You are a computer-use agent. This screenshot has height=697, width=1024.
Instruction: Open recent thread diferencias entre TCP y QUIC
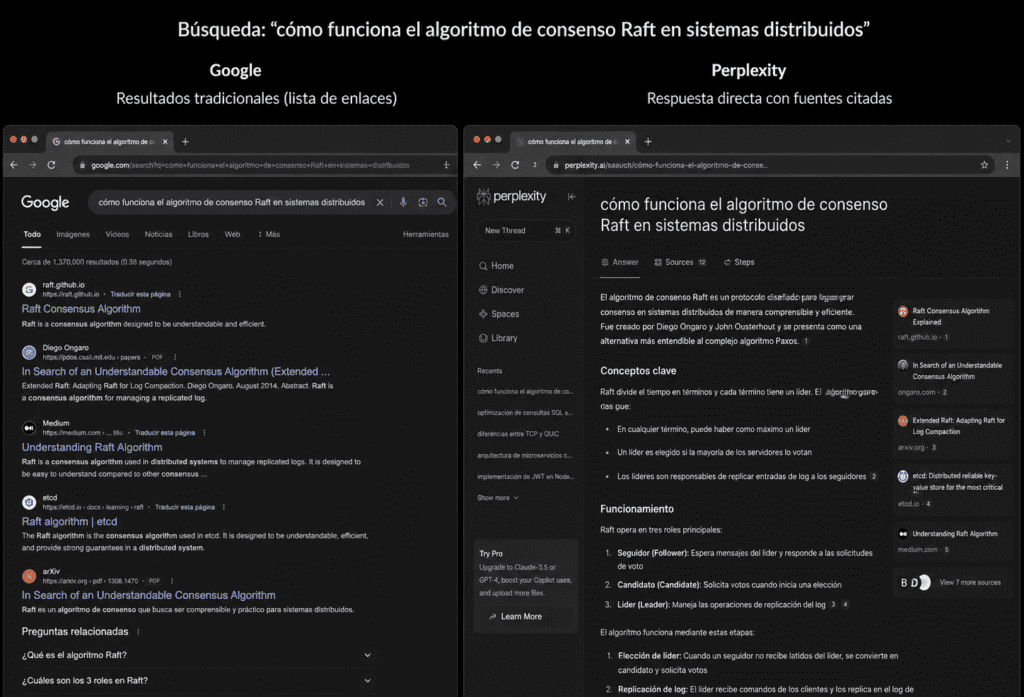[518, 434]
